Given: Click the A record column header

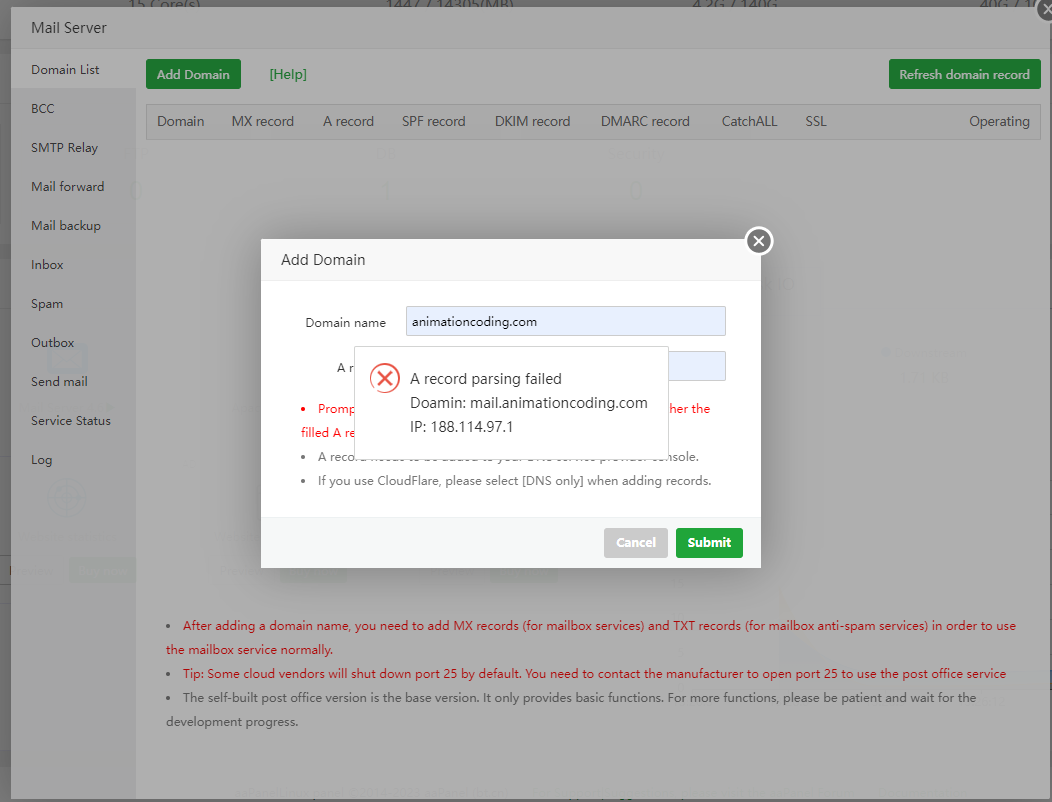Looking at the screenshot, I should (348, 121).
